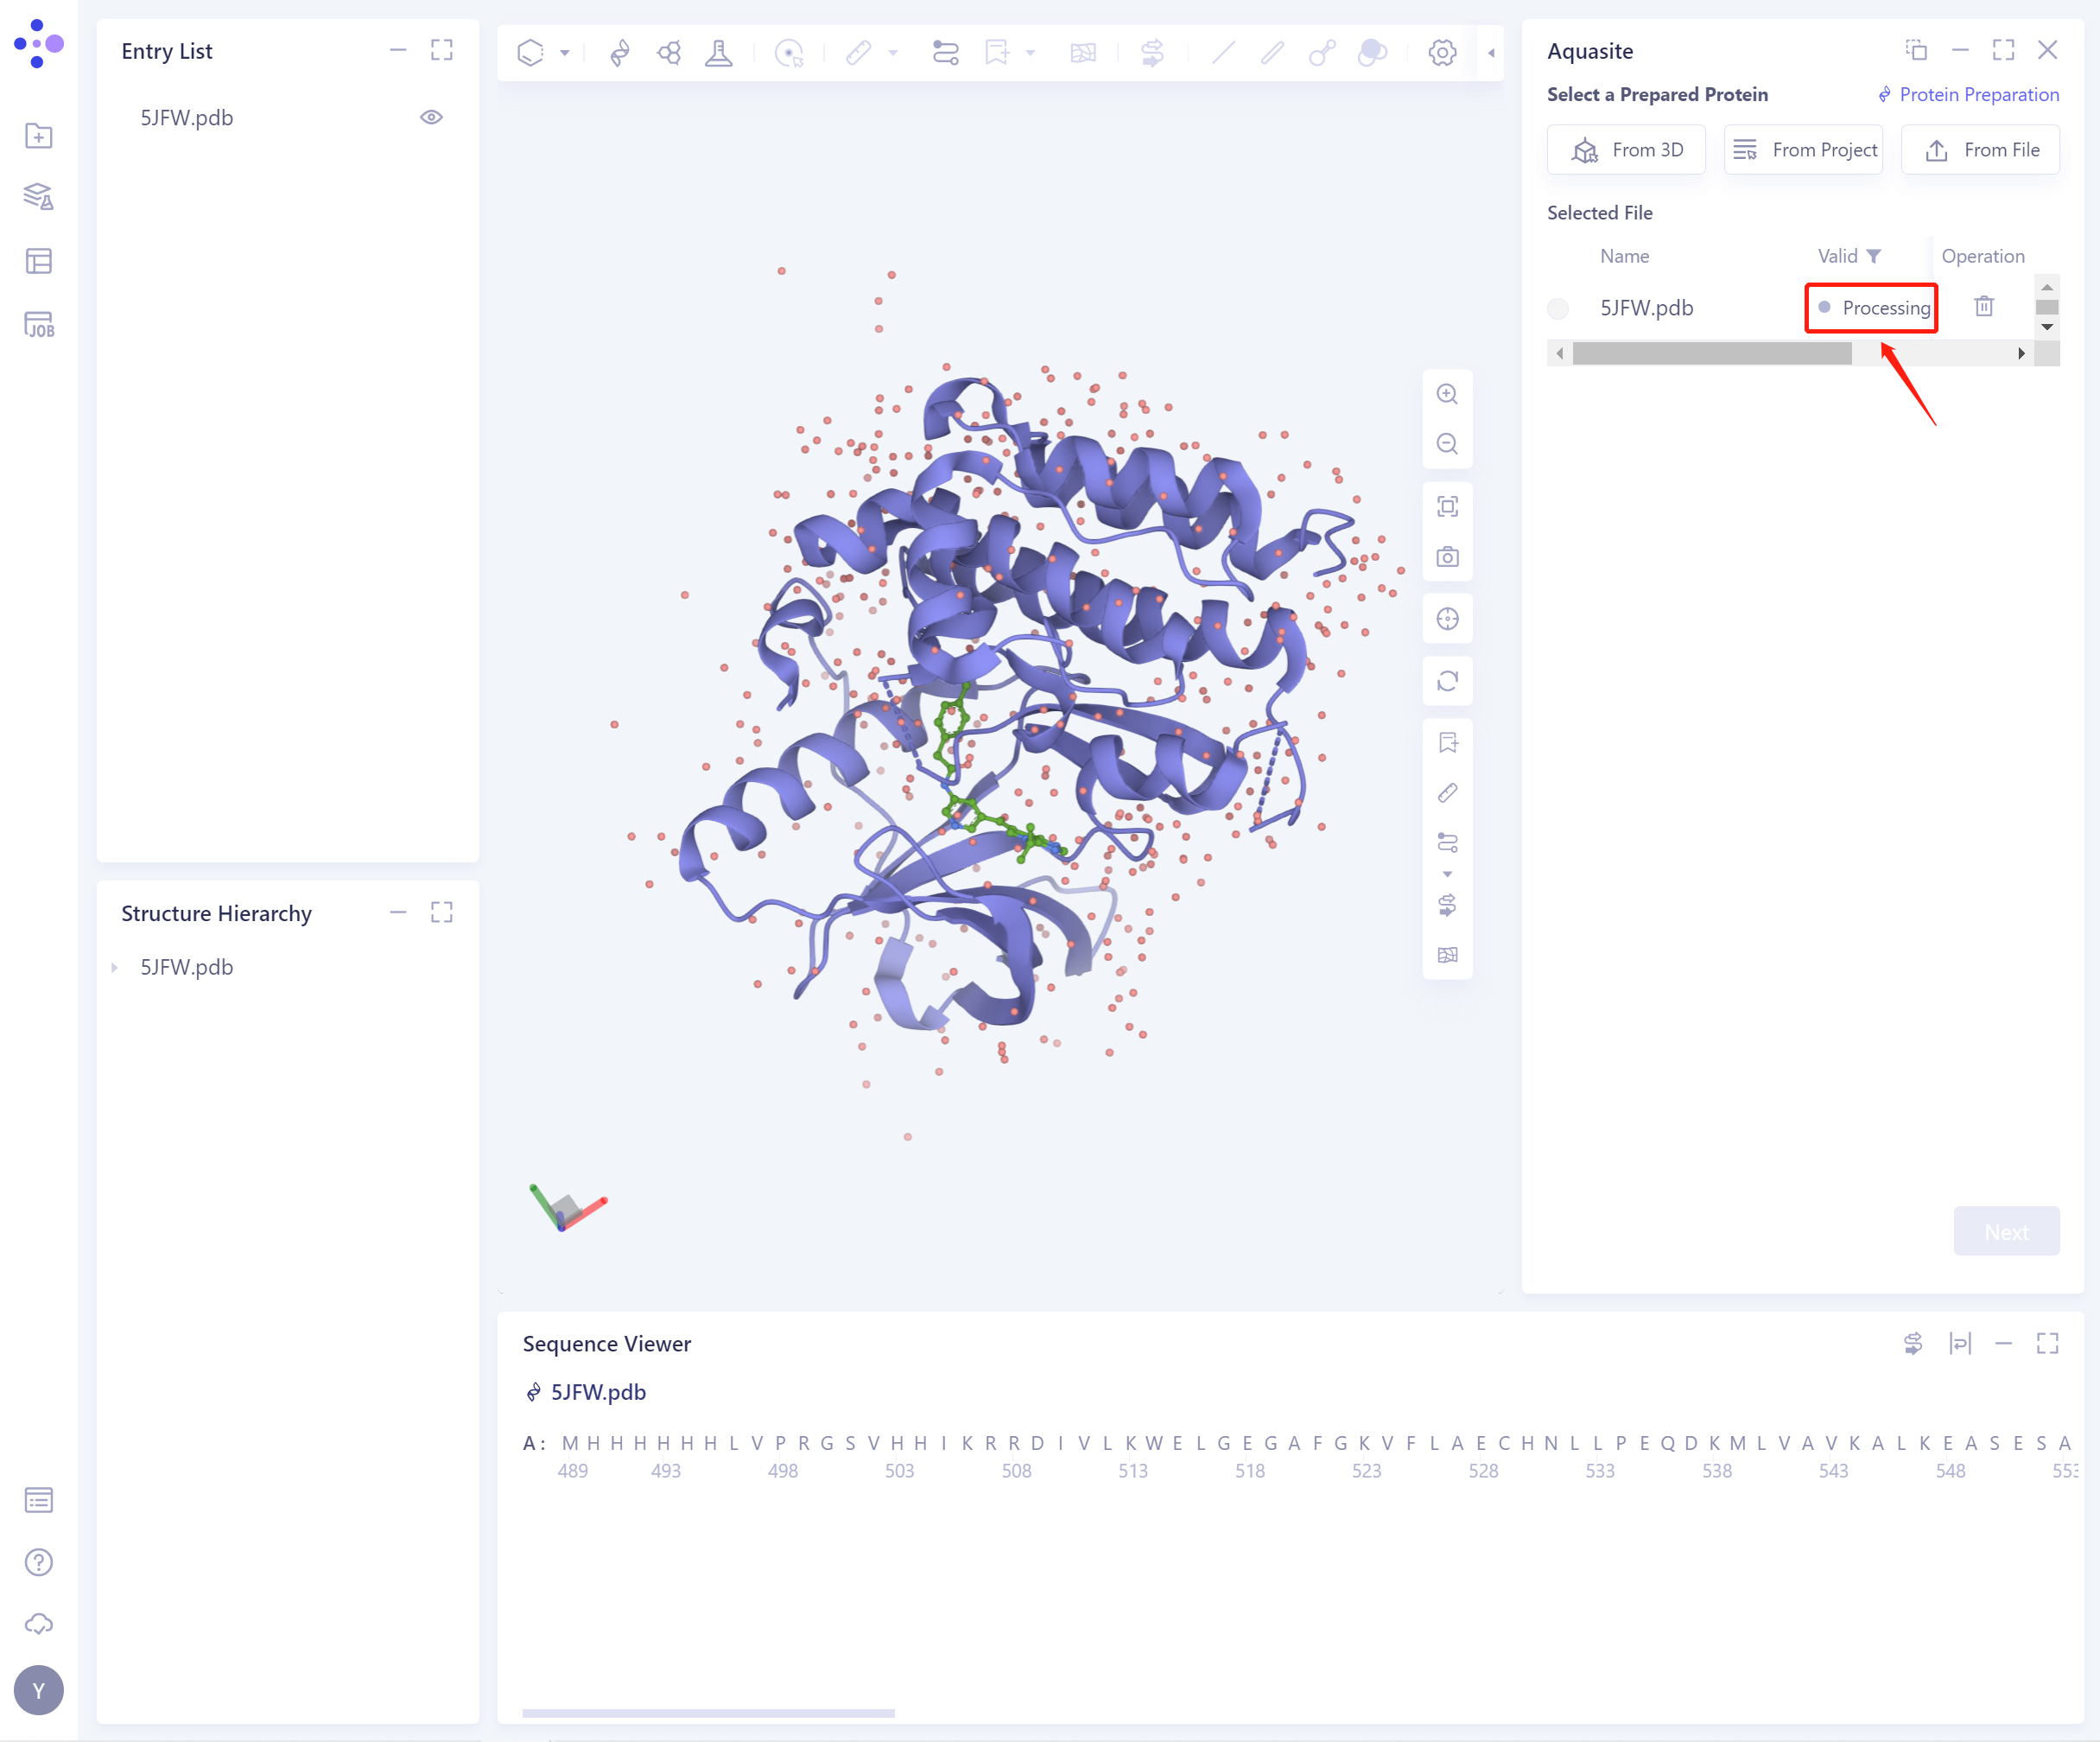Click the flask icon in top toolbar

tap(718, 52)
